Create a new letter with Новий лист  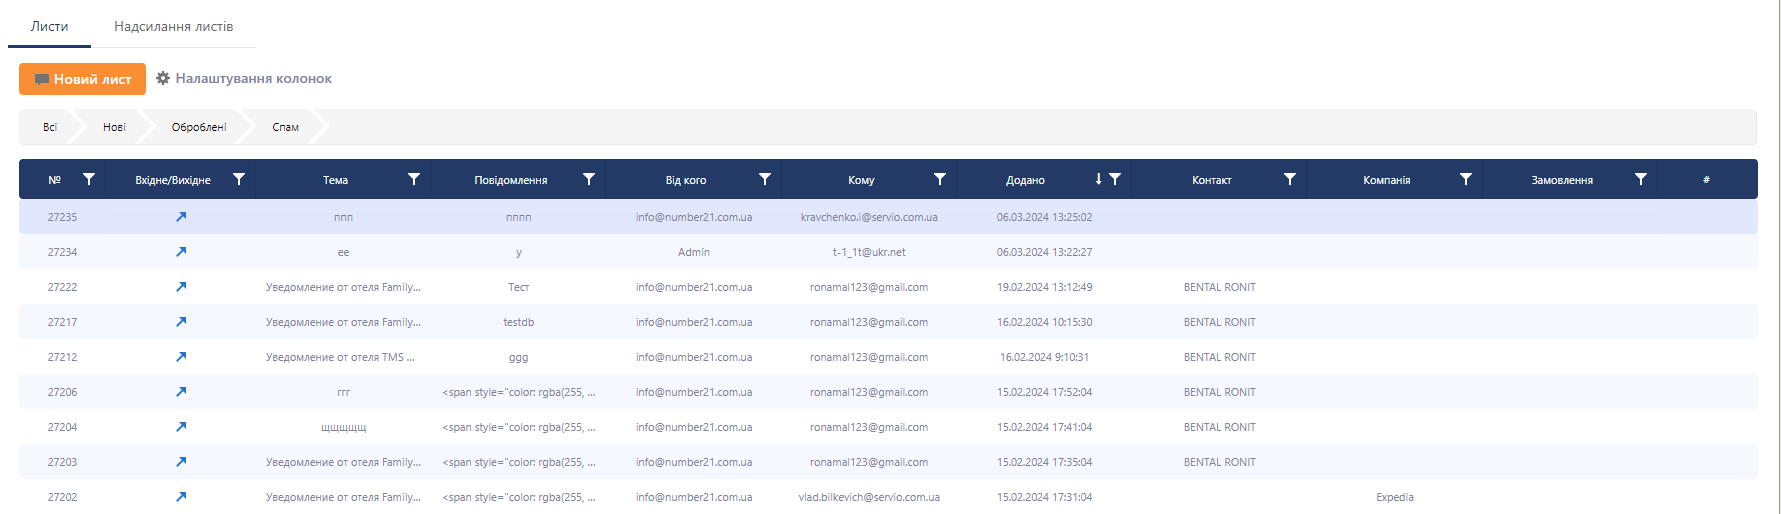click(82, 79)
